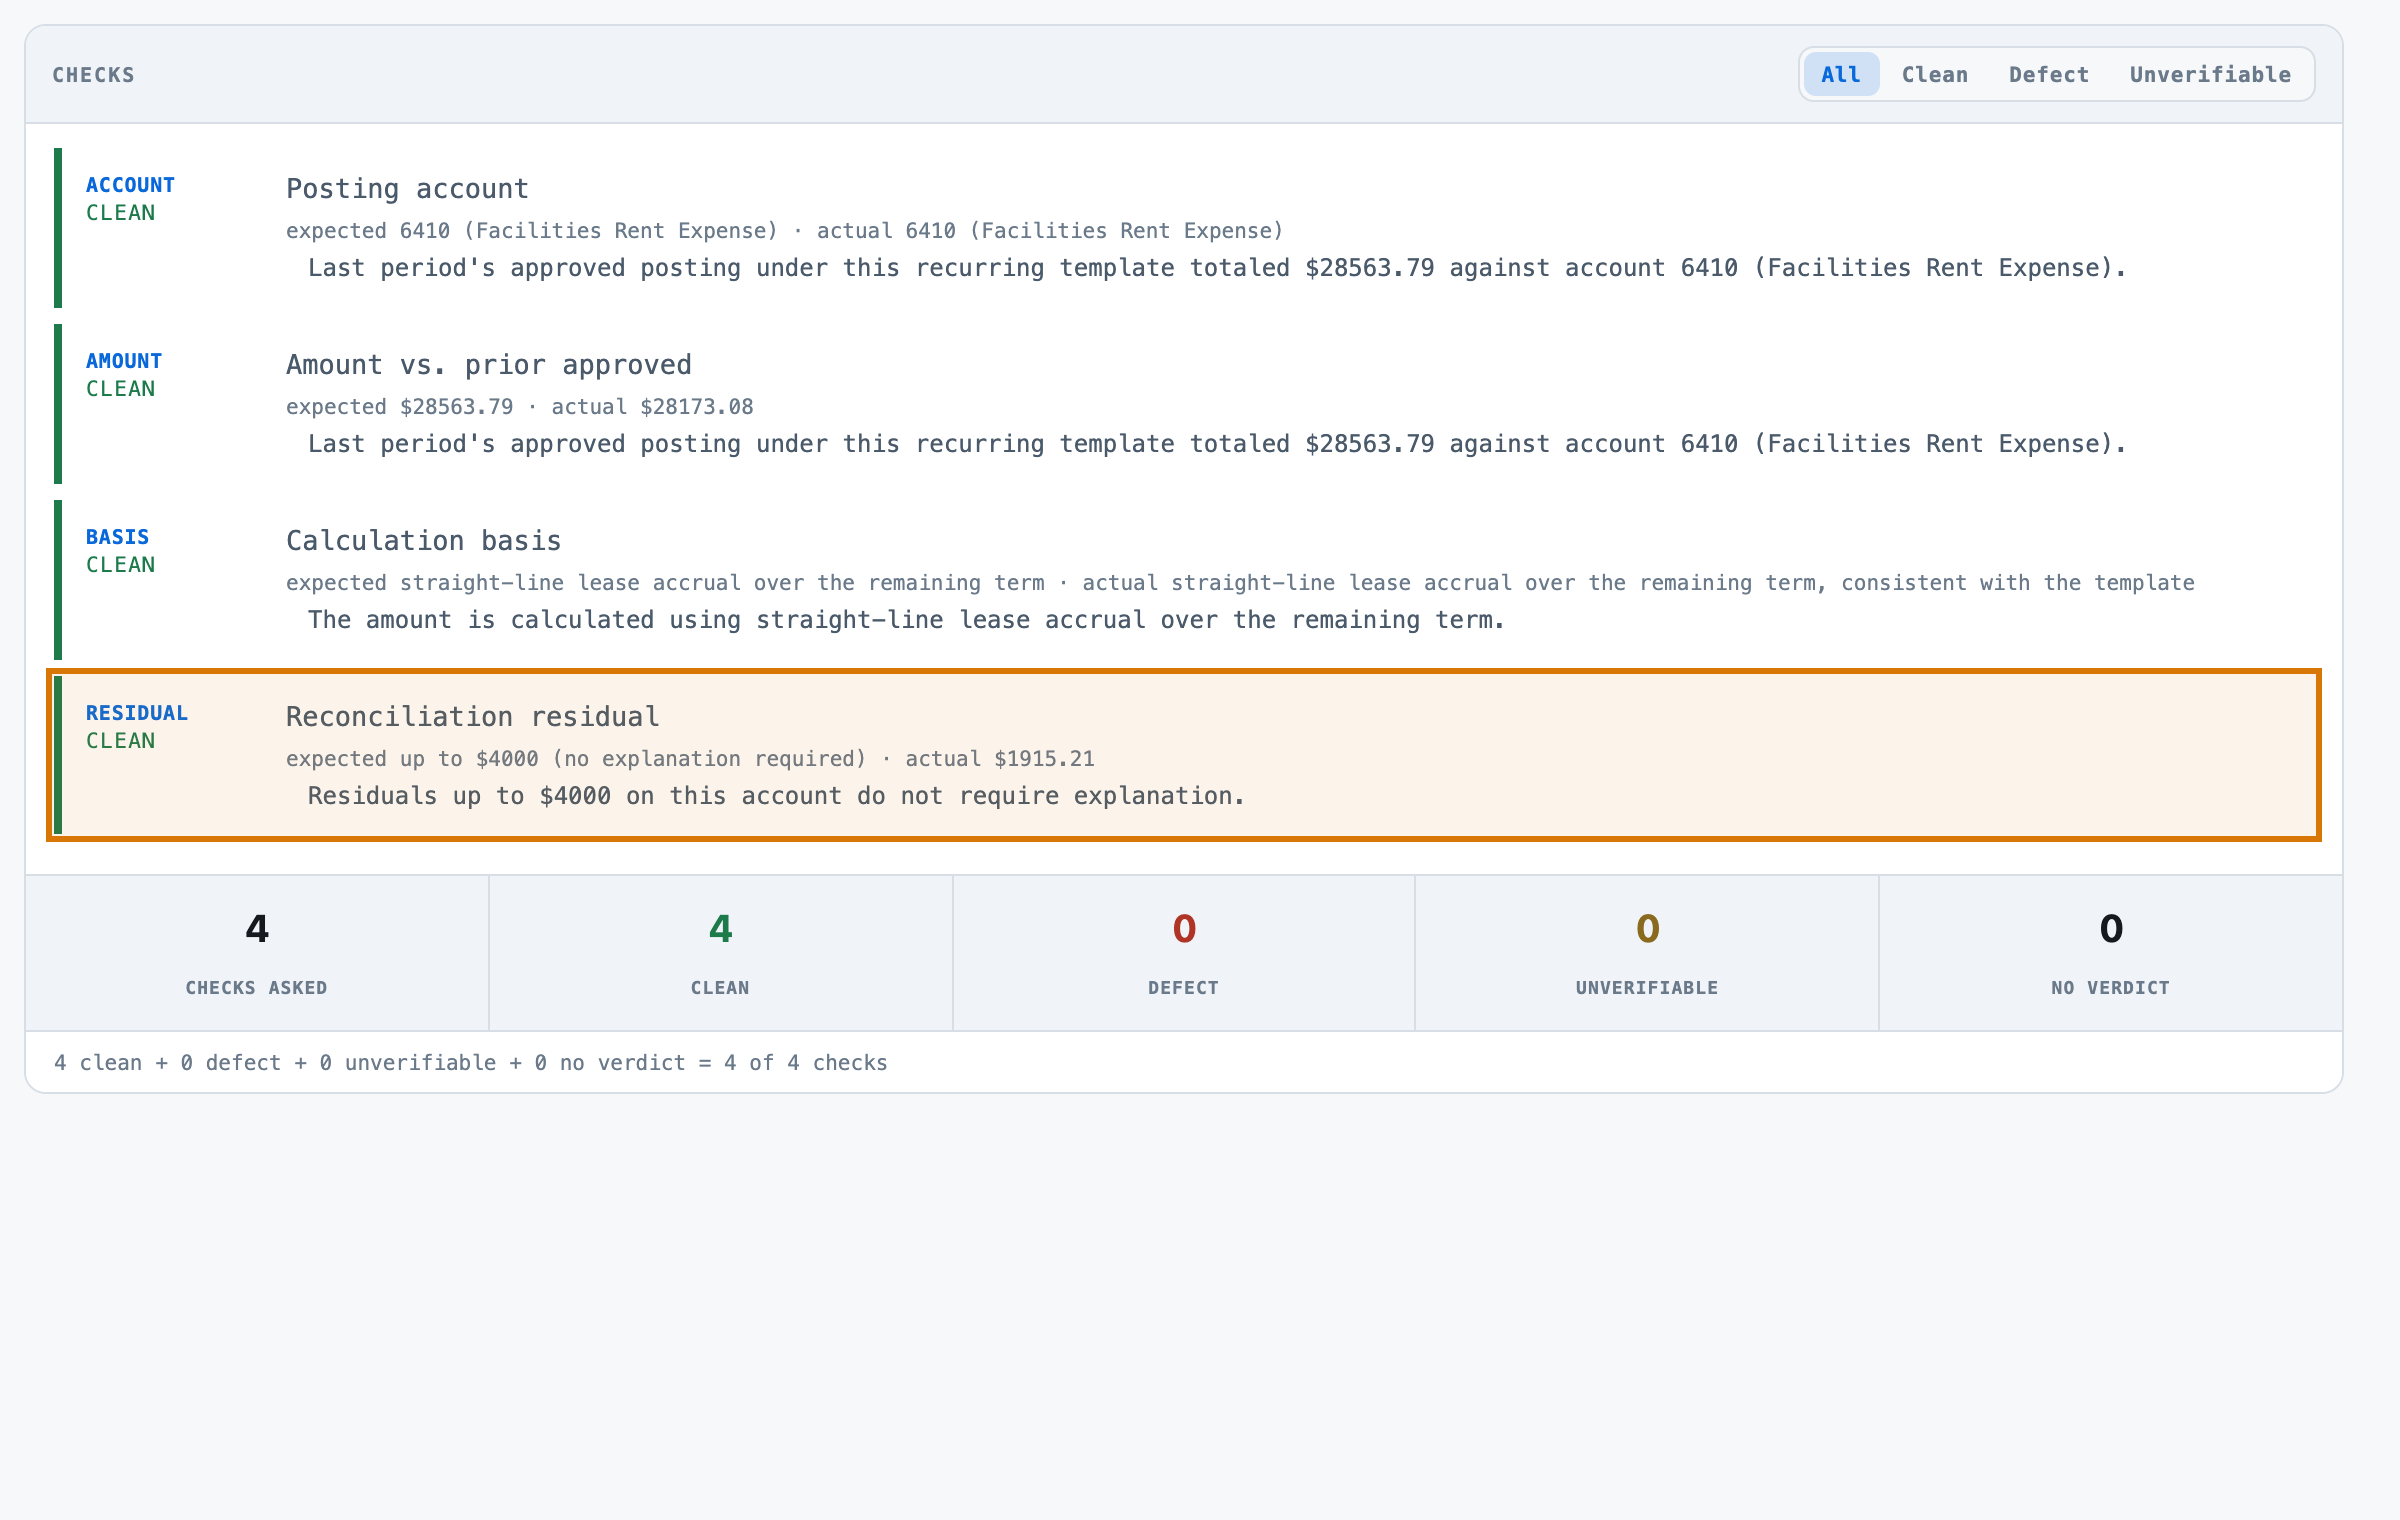Show only Unverifiable checks
The width and height of the screenshot is (2400, 1520).
click(x=2210, y=74)
